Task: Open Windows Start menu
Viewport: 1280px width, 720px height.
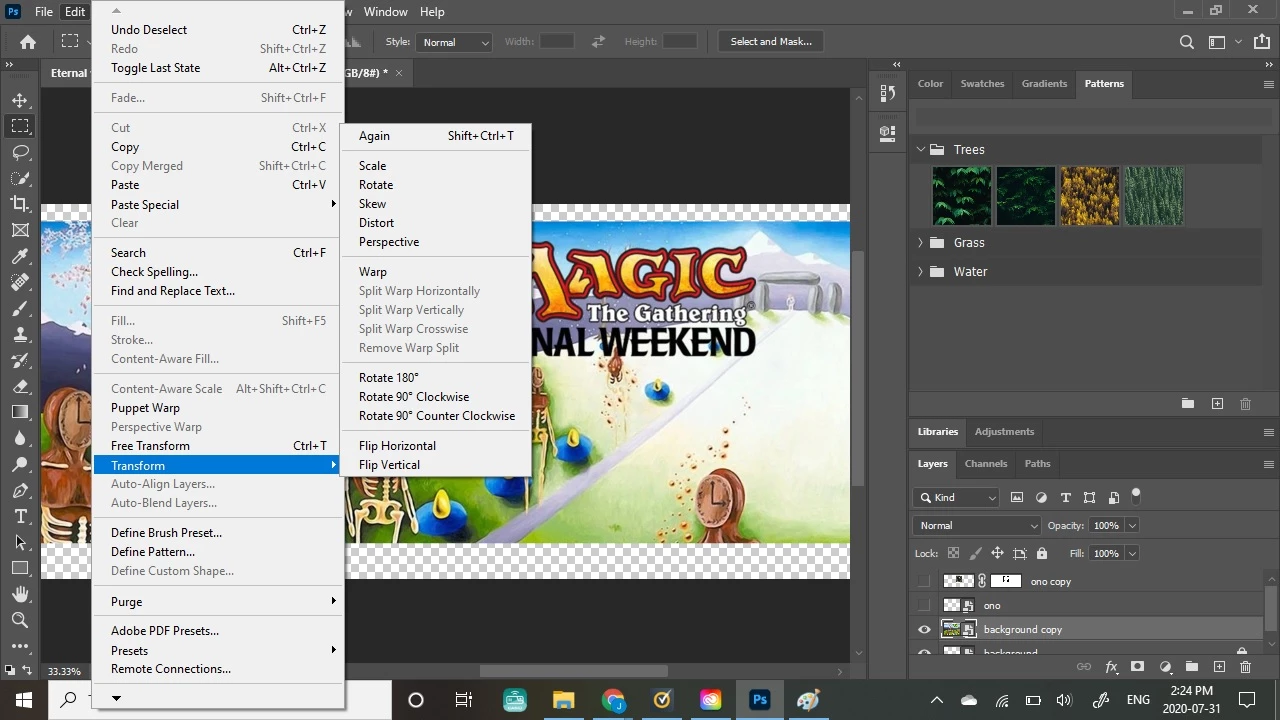Action: (23, 700)
